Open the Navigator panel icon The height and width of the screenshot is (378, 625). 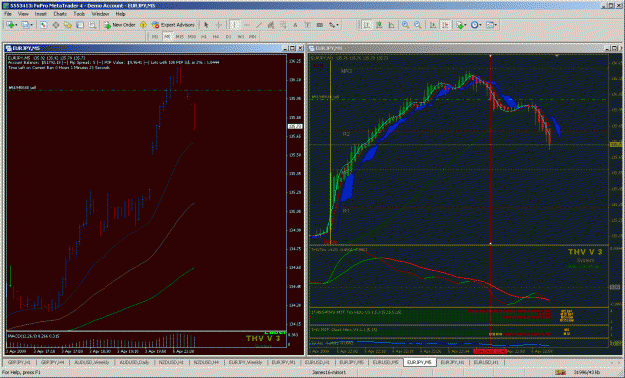[x=68, y=25]
